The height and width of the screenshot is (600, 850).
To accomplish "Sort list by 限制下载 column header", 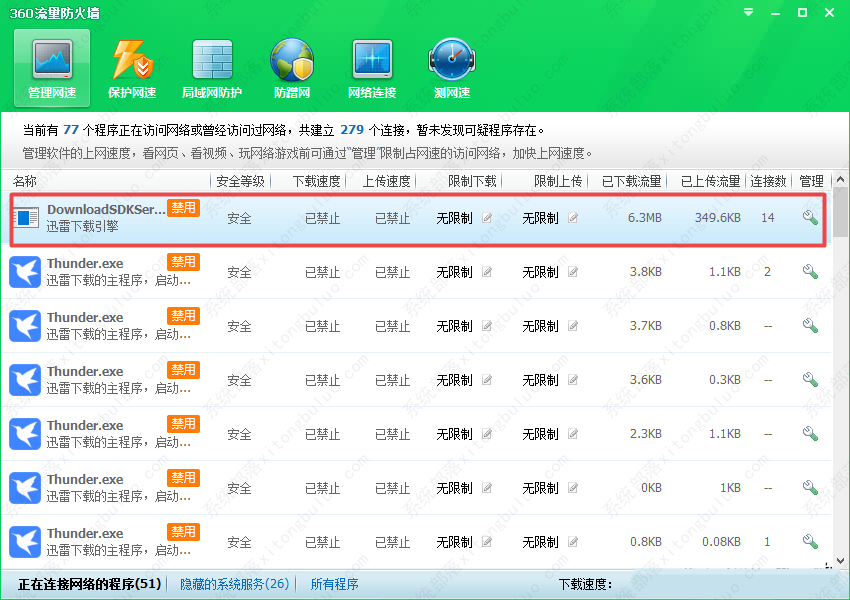I will coord(472,181).
